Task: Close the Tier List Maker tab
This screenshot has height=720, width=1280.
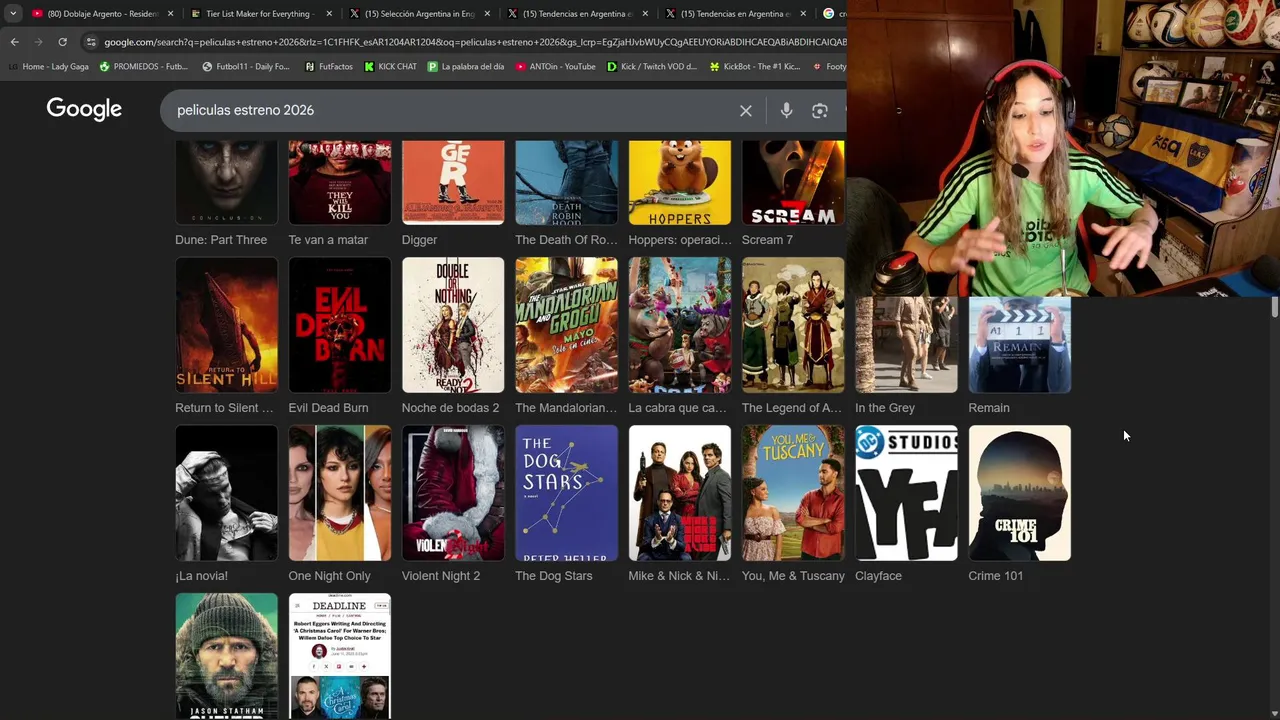Action: (x=329, y=14)
